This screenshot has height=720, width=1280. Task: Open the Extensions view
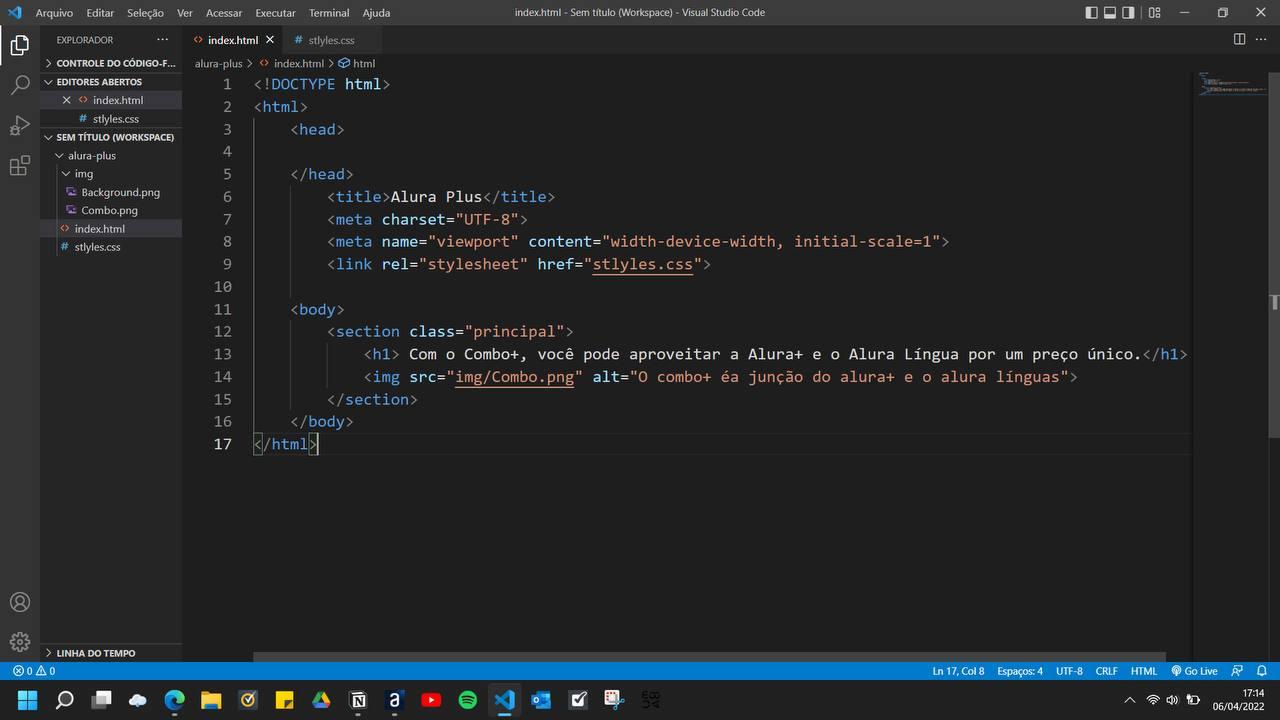20,166
